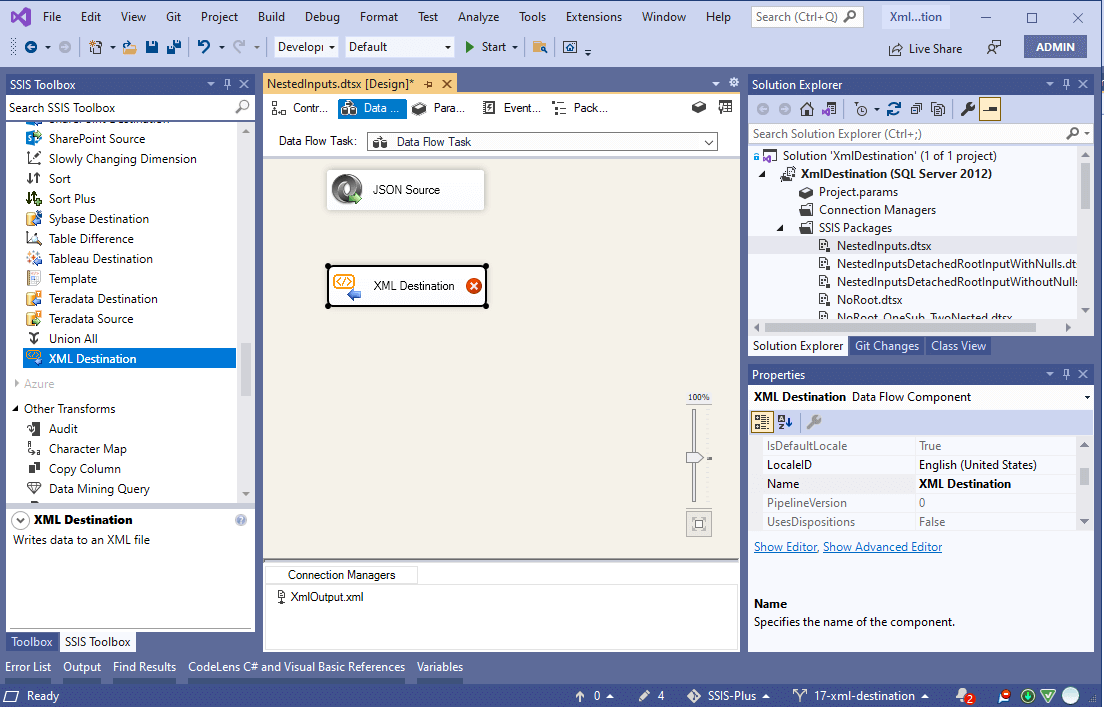This screenshot has width=1104, height=707.
Task: Open Properties via the wrench icon in Solution Explorer
Action: [968, 109]
